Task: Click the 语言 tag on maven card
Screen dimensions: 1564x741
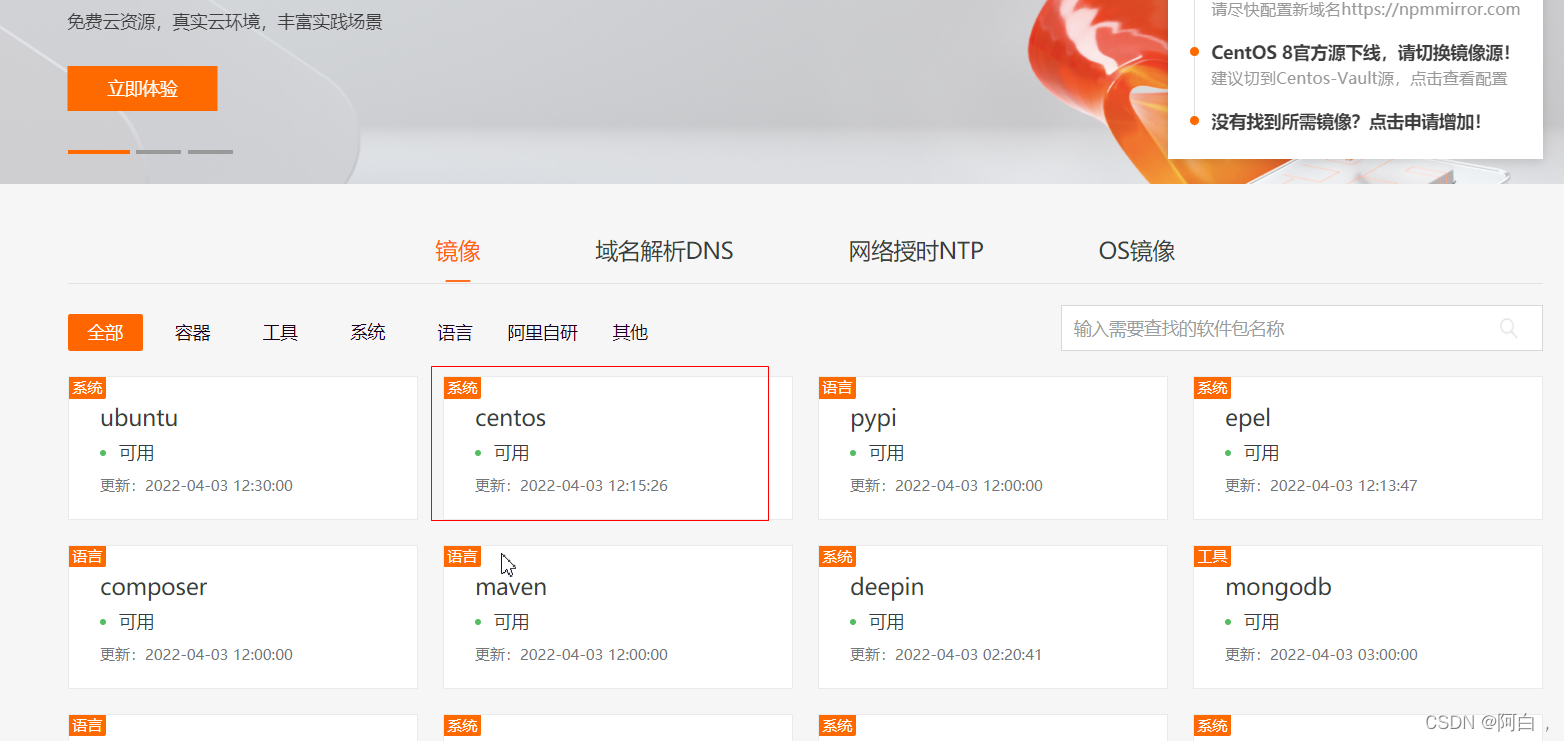Action: click(x=462, y=557)
